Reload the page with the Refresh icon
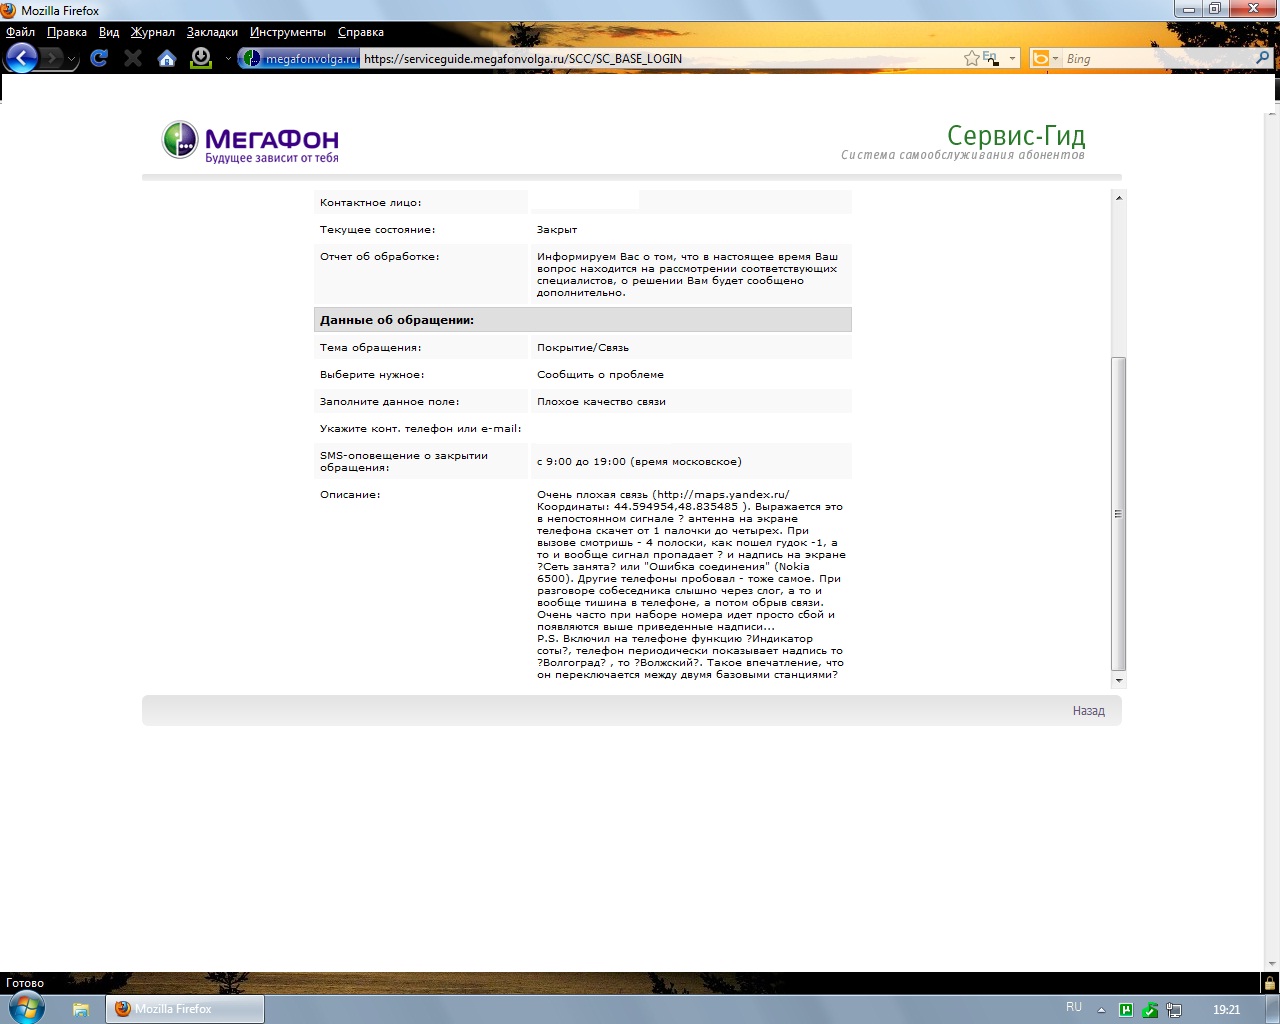 pos(98,58)
